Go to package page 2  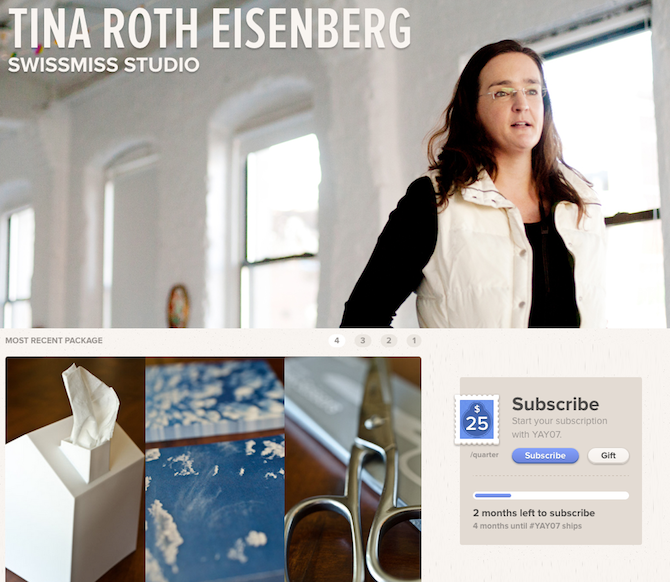point(388,341)
